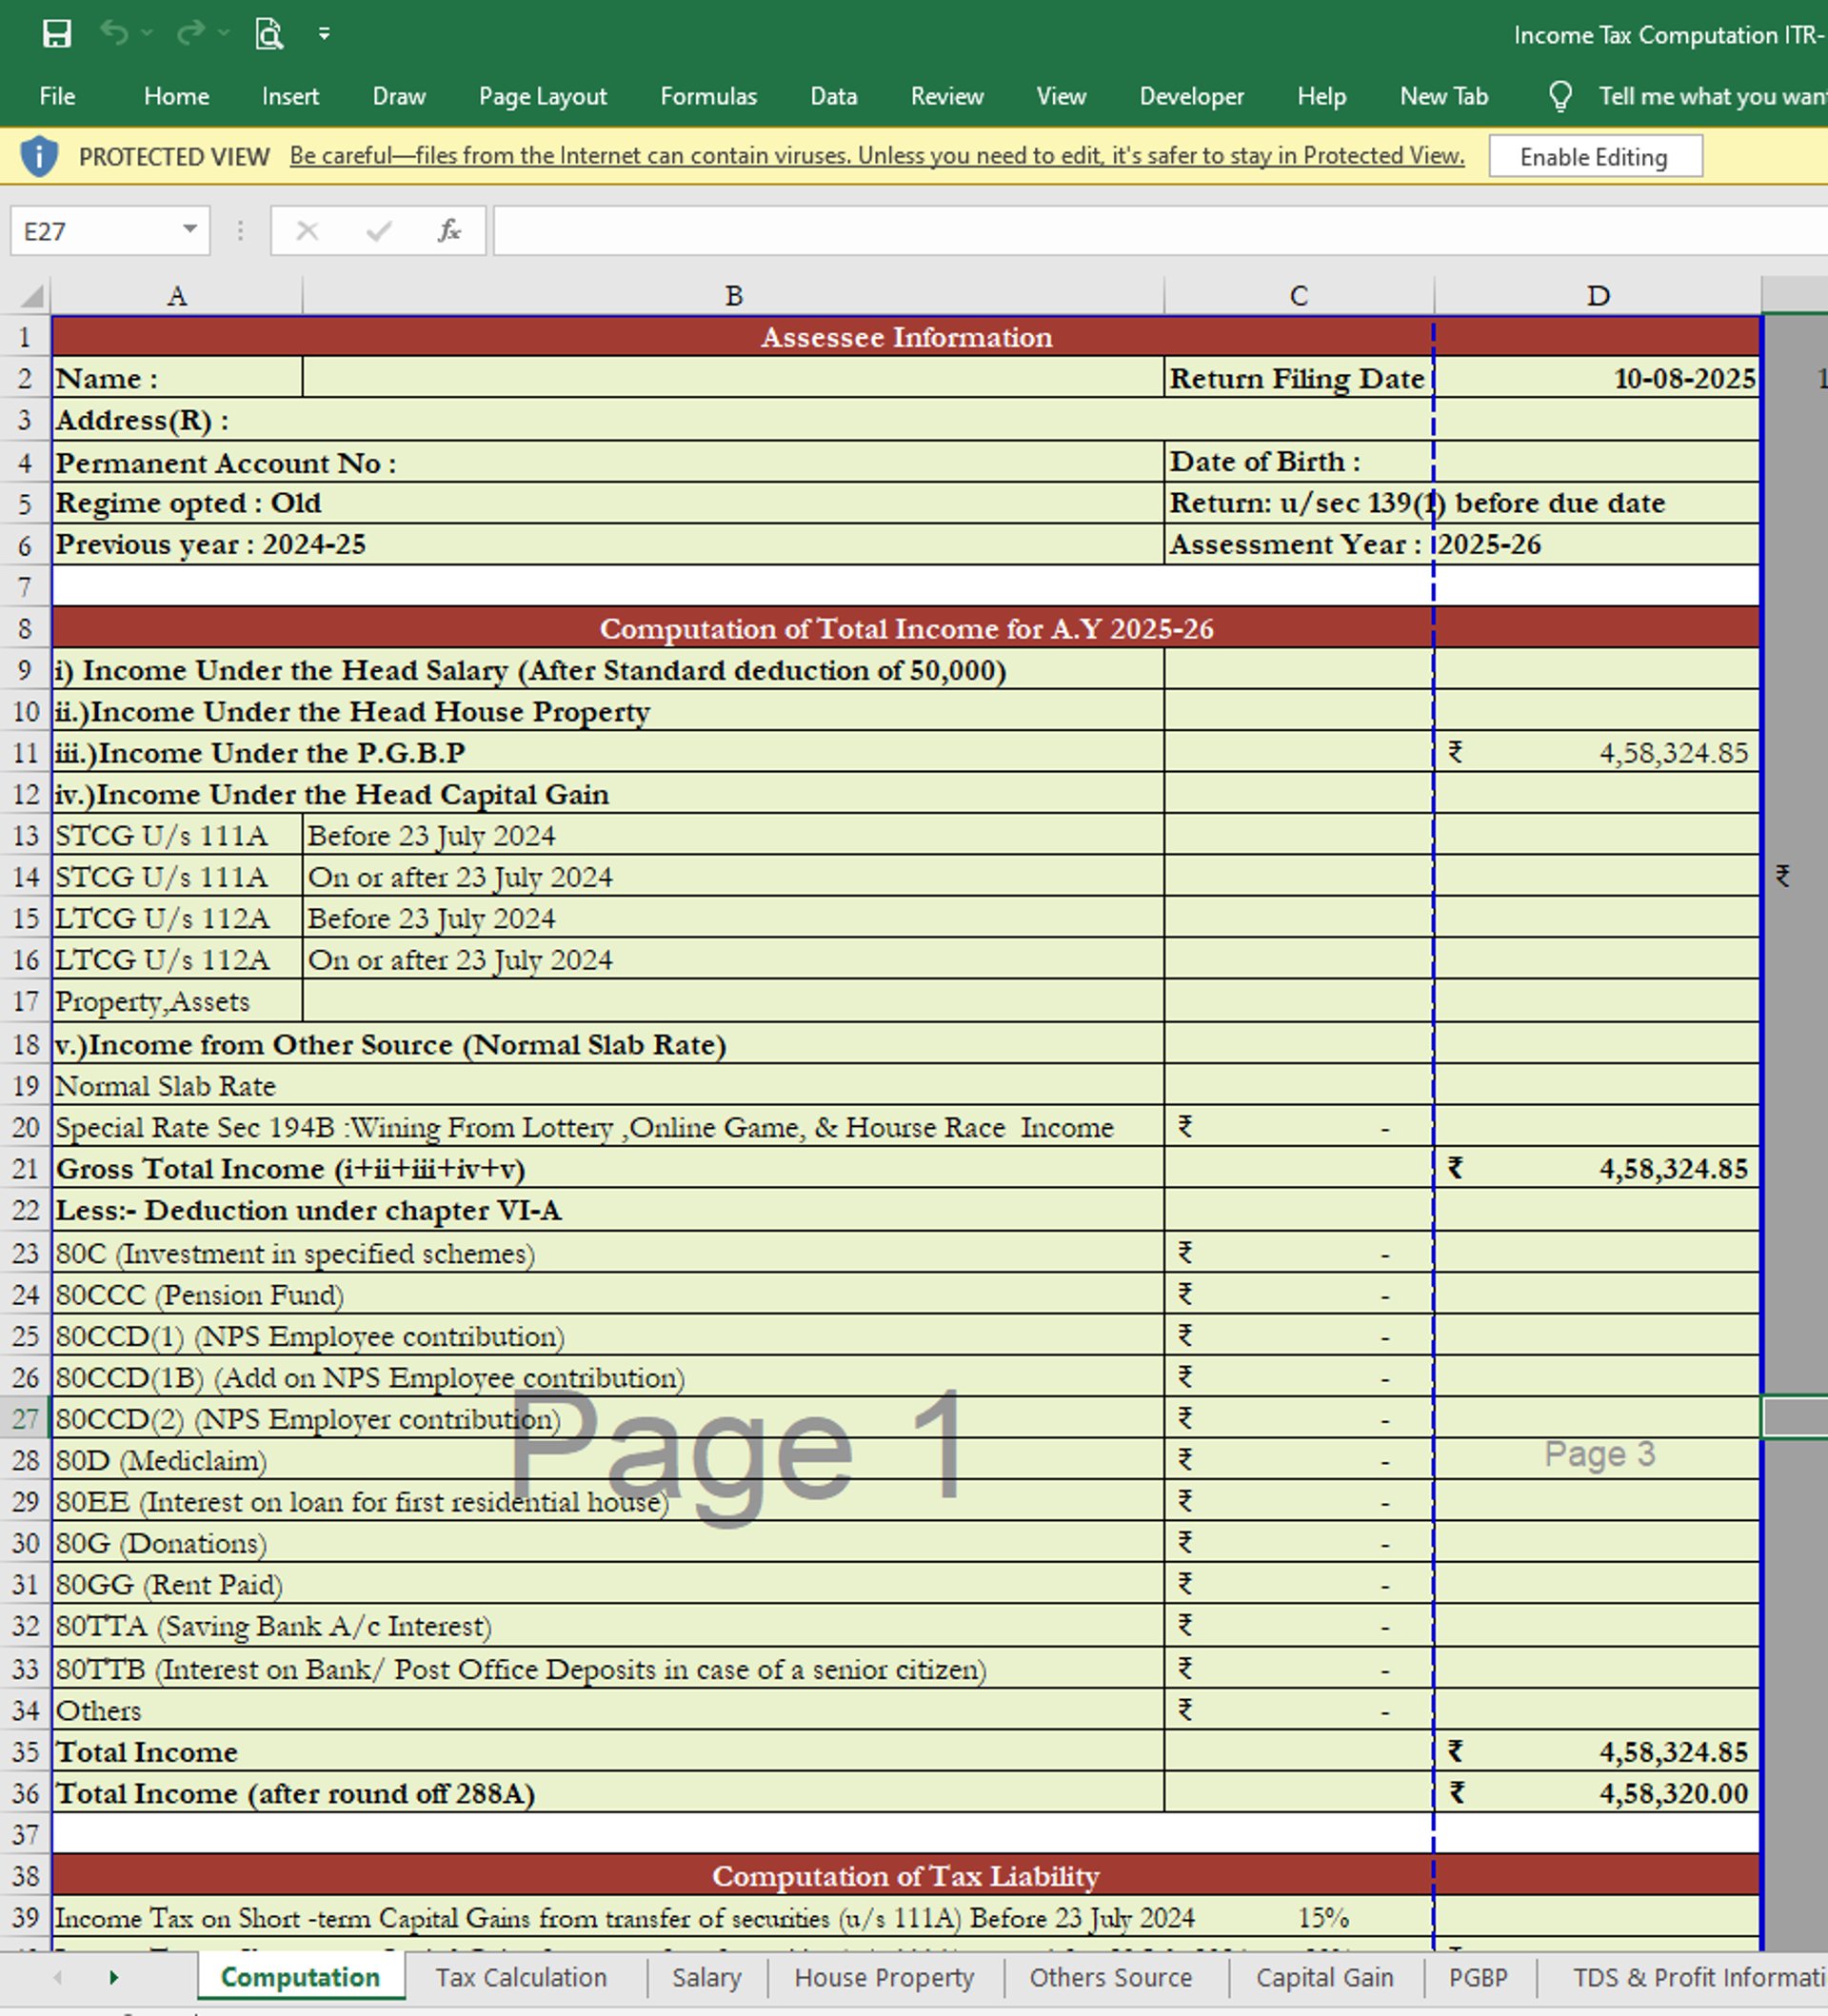Screen dimensions: 1828x2016
Task: Click the Insert Function fx icon
Action: (x=449, y=231)
